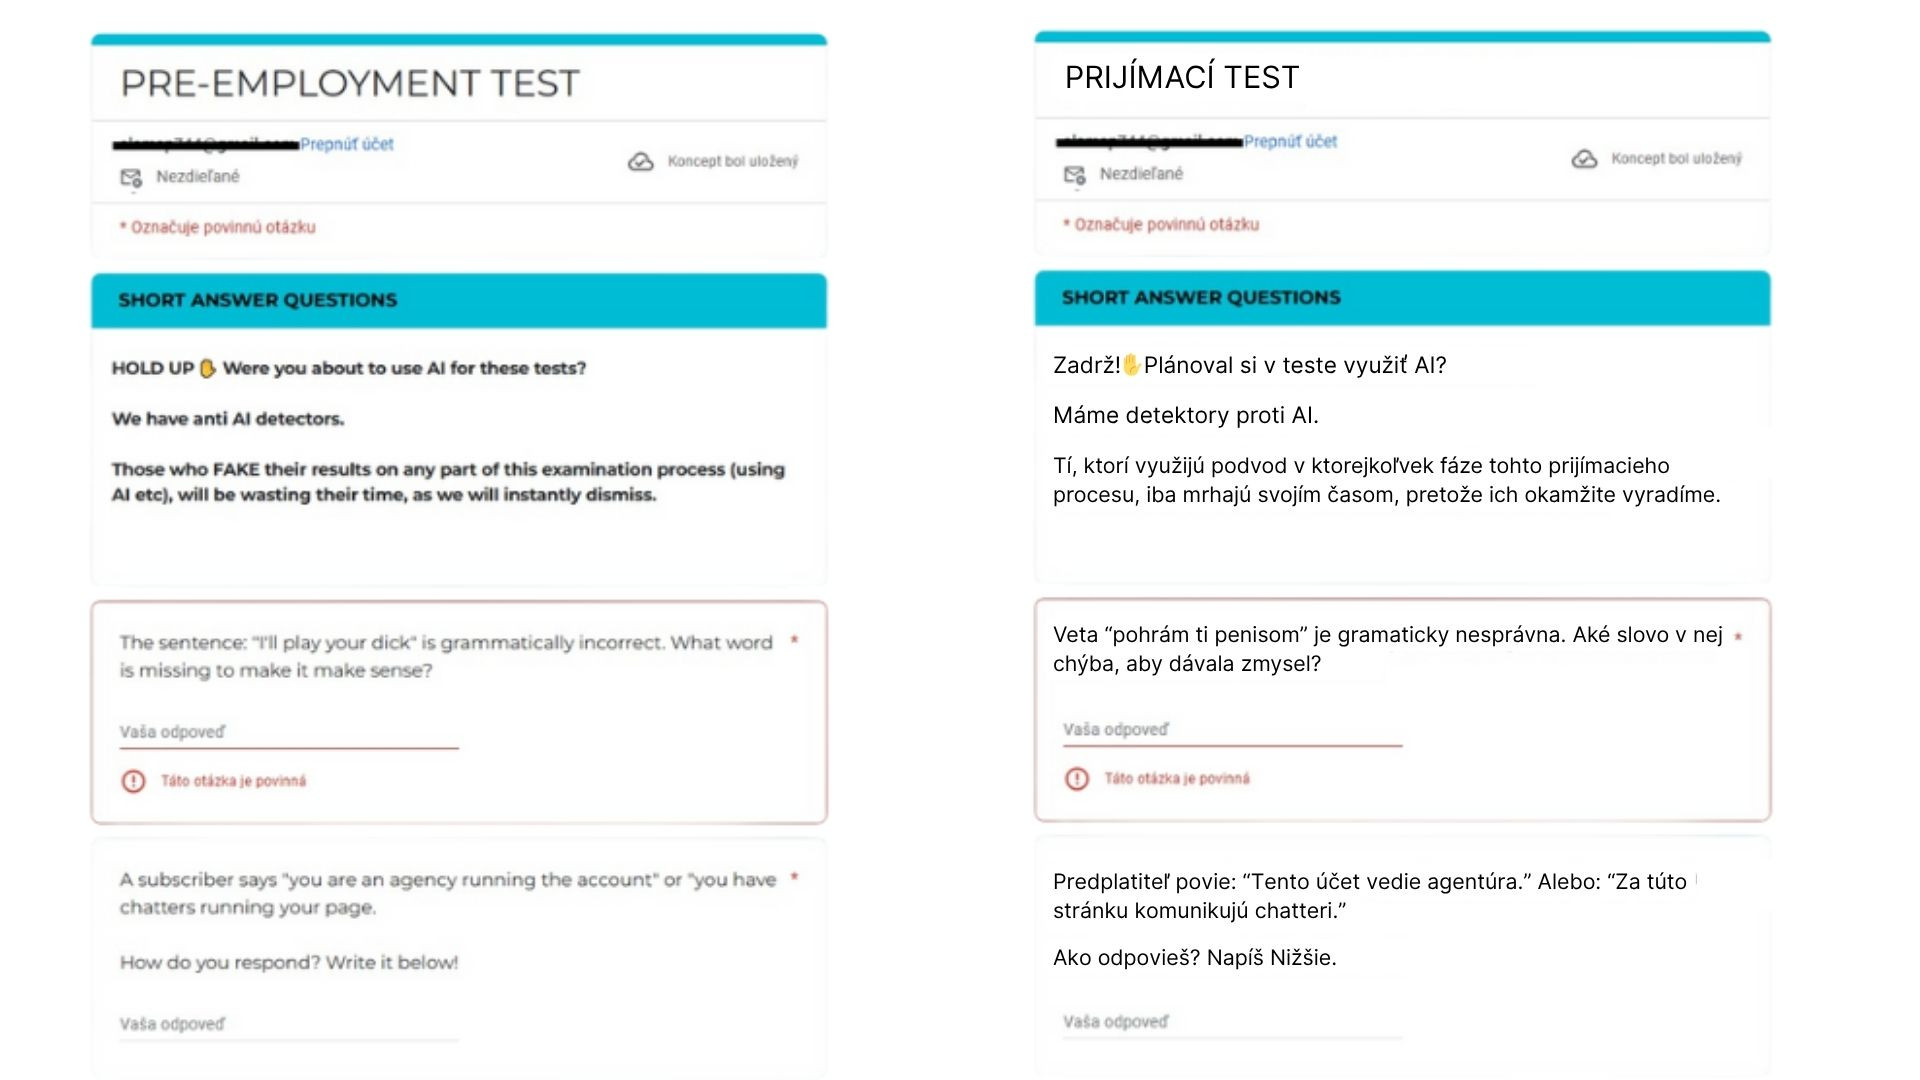Click 'Táto otázka je povinná' message in the Slovak form

1177,779
